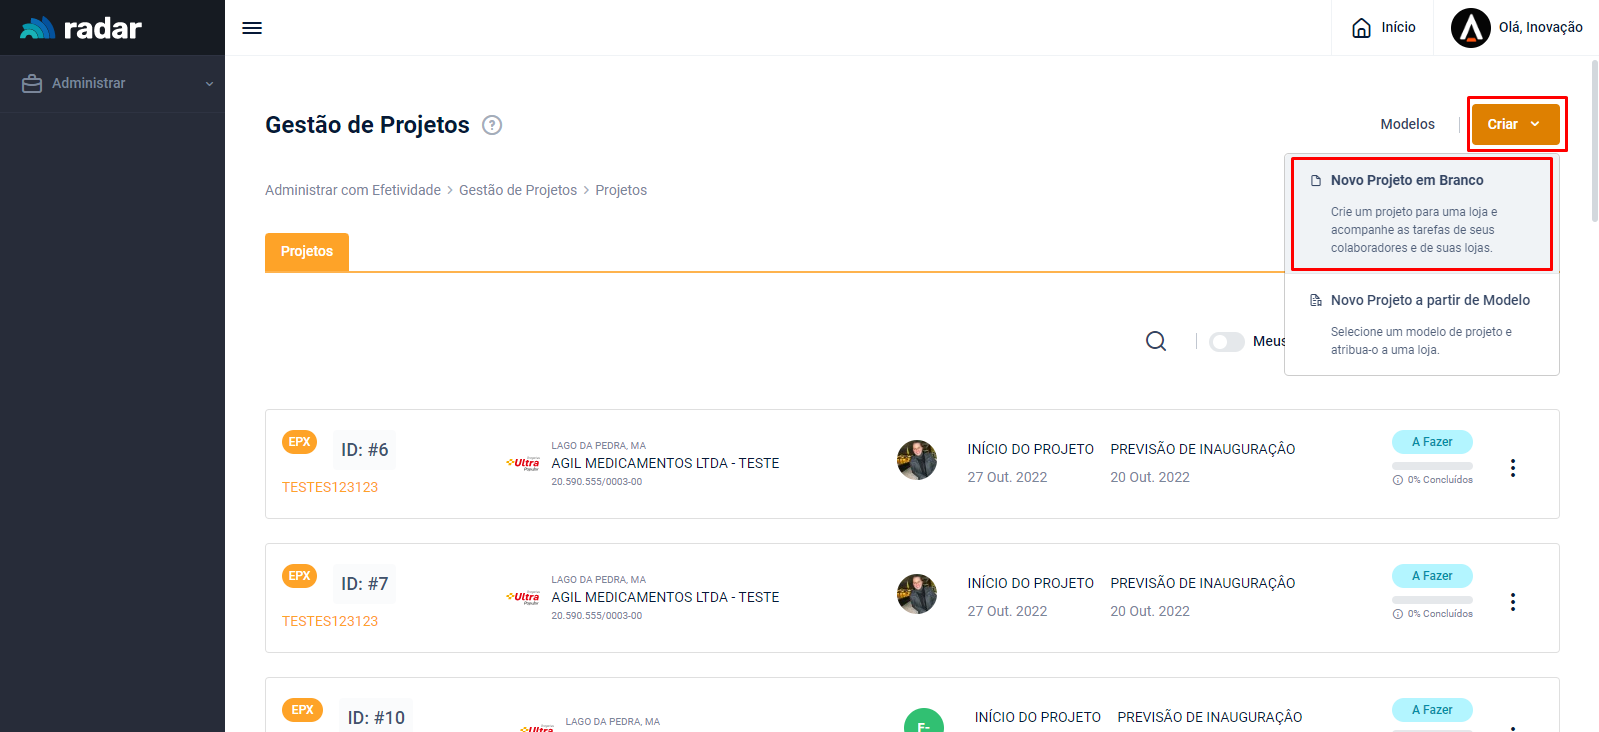
Task: Open three-dot menu for project ID #6
Action: click(x=1512, y=468)
